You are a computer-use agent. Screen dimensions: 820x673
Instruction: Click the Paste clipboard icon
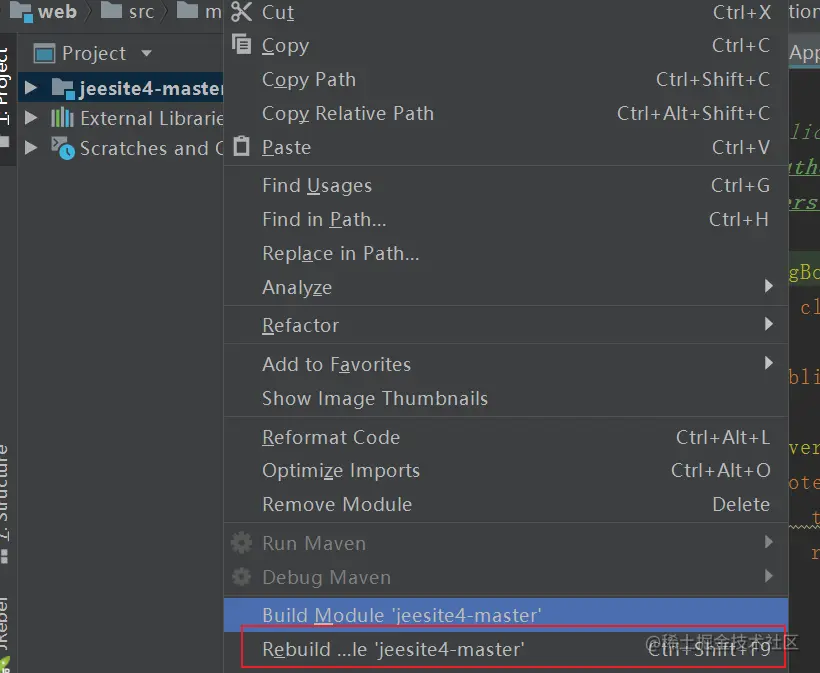coord(241,146)
